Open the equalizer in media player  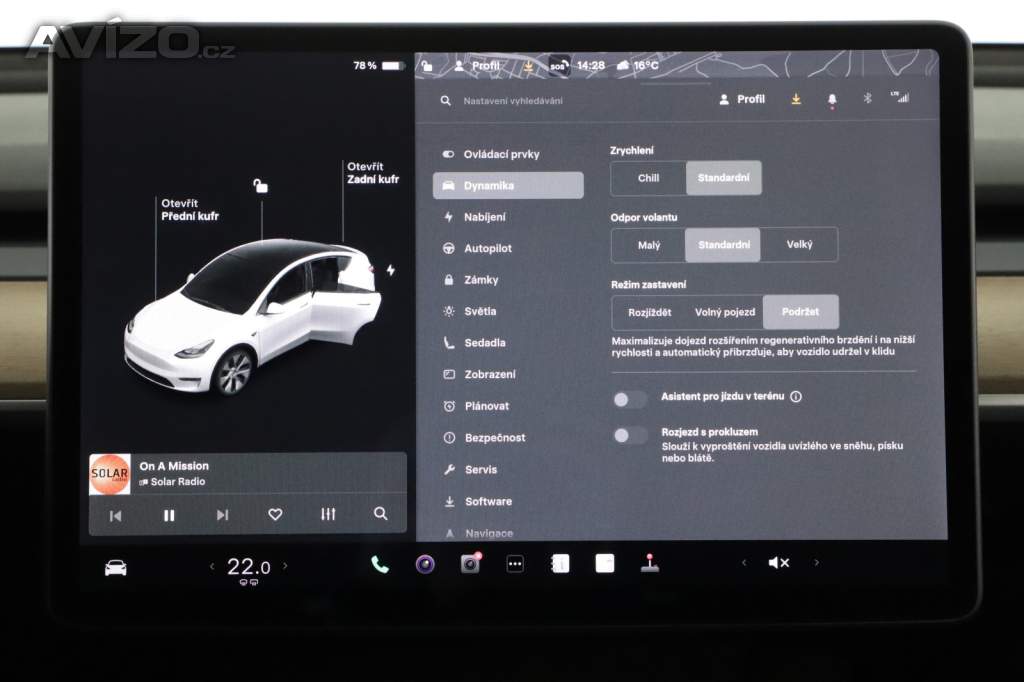328,514
